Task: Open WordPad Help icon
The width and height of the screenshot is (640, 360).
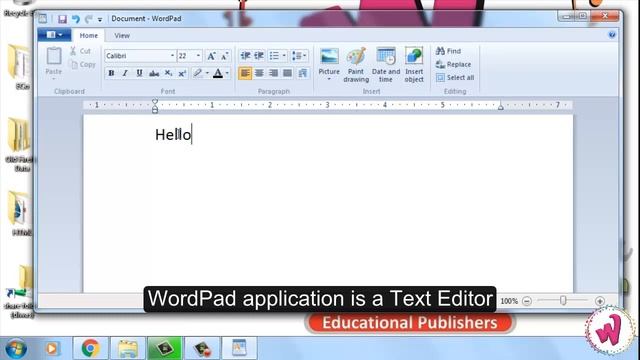Action: [x=612, y=35]
